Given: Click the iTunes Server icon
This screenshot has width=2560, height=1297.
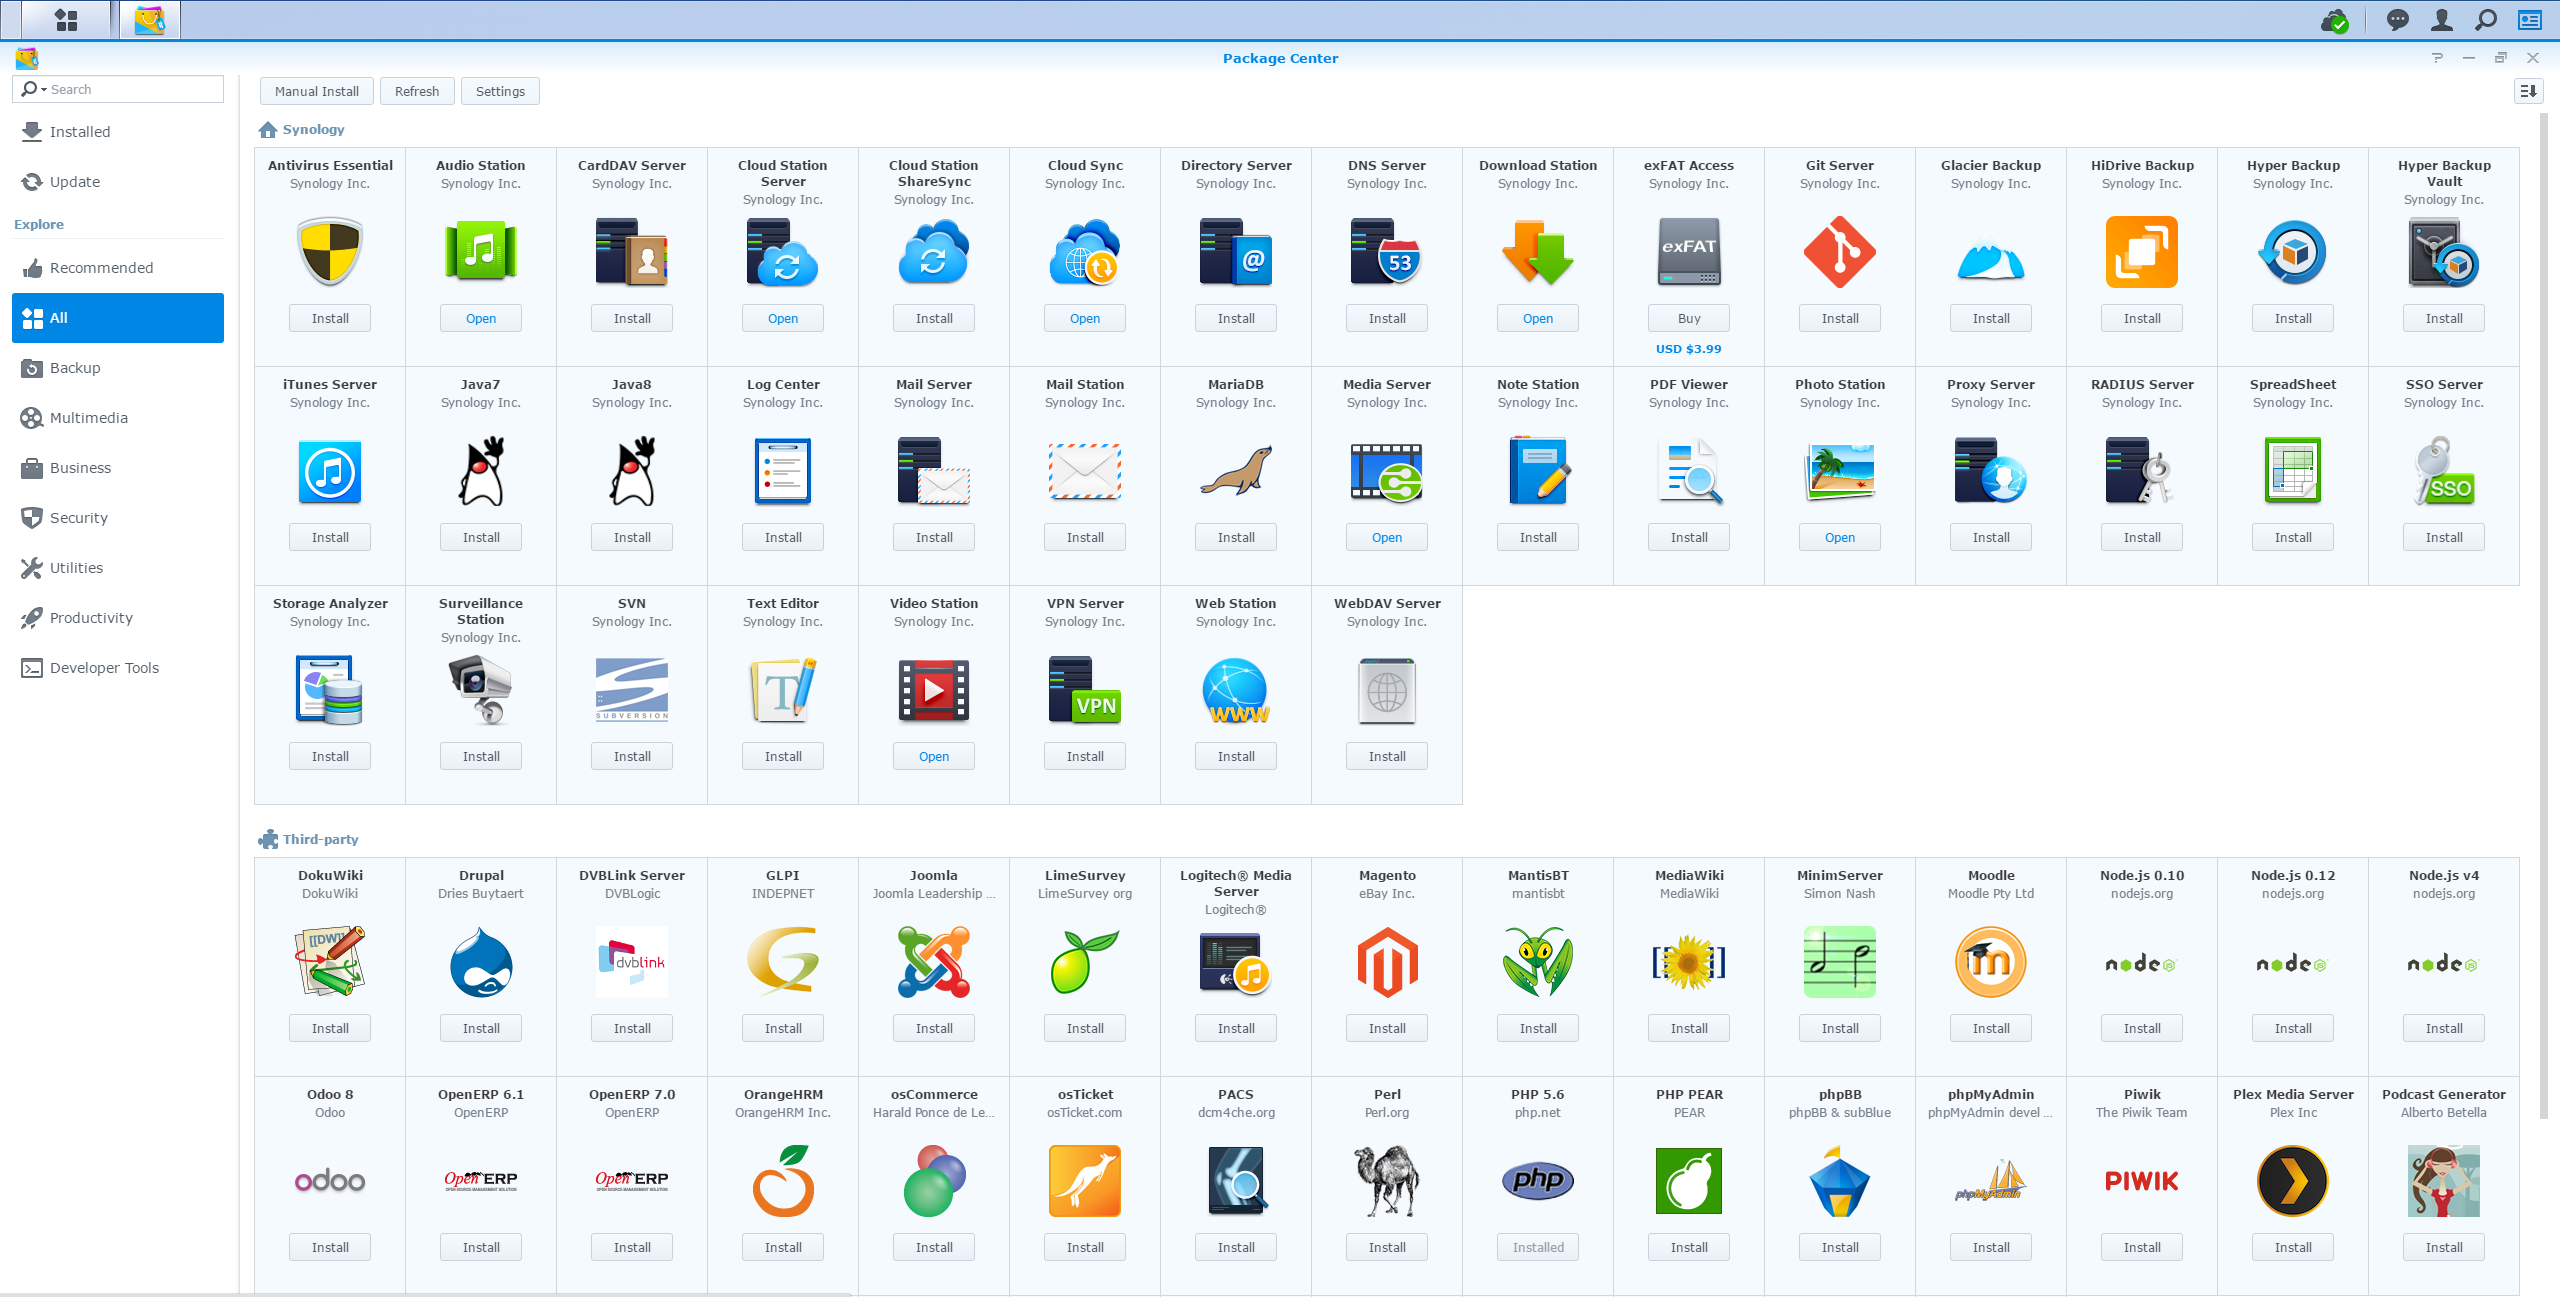Looking at the screenshot, I should pos(330,471).
